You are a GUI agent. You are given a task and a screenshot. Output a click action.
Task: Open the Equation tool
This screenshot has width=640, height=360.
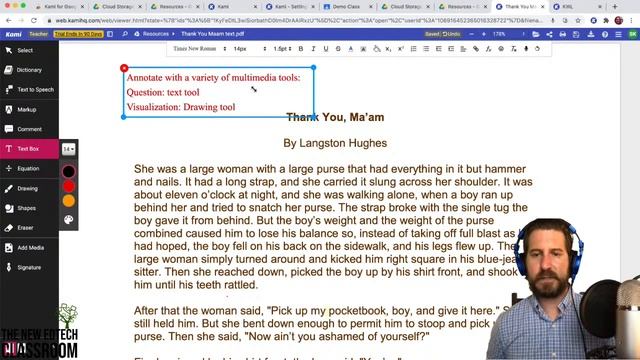[29, 168]
